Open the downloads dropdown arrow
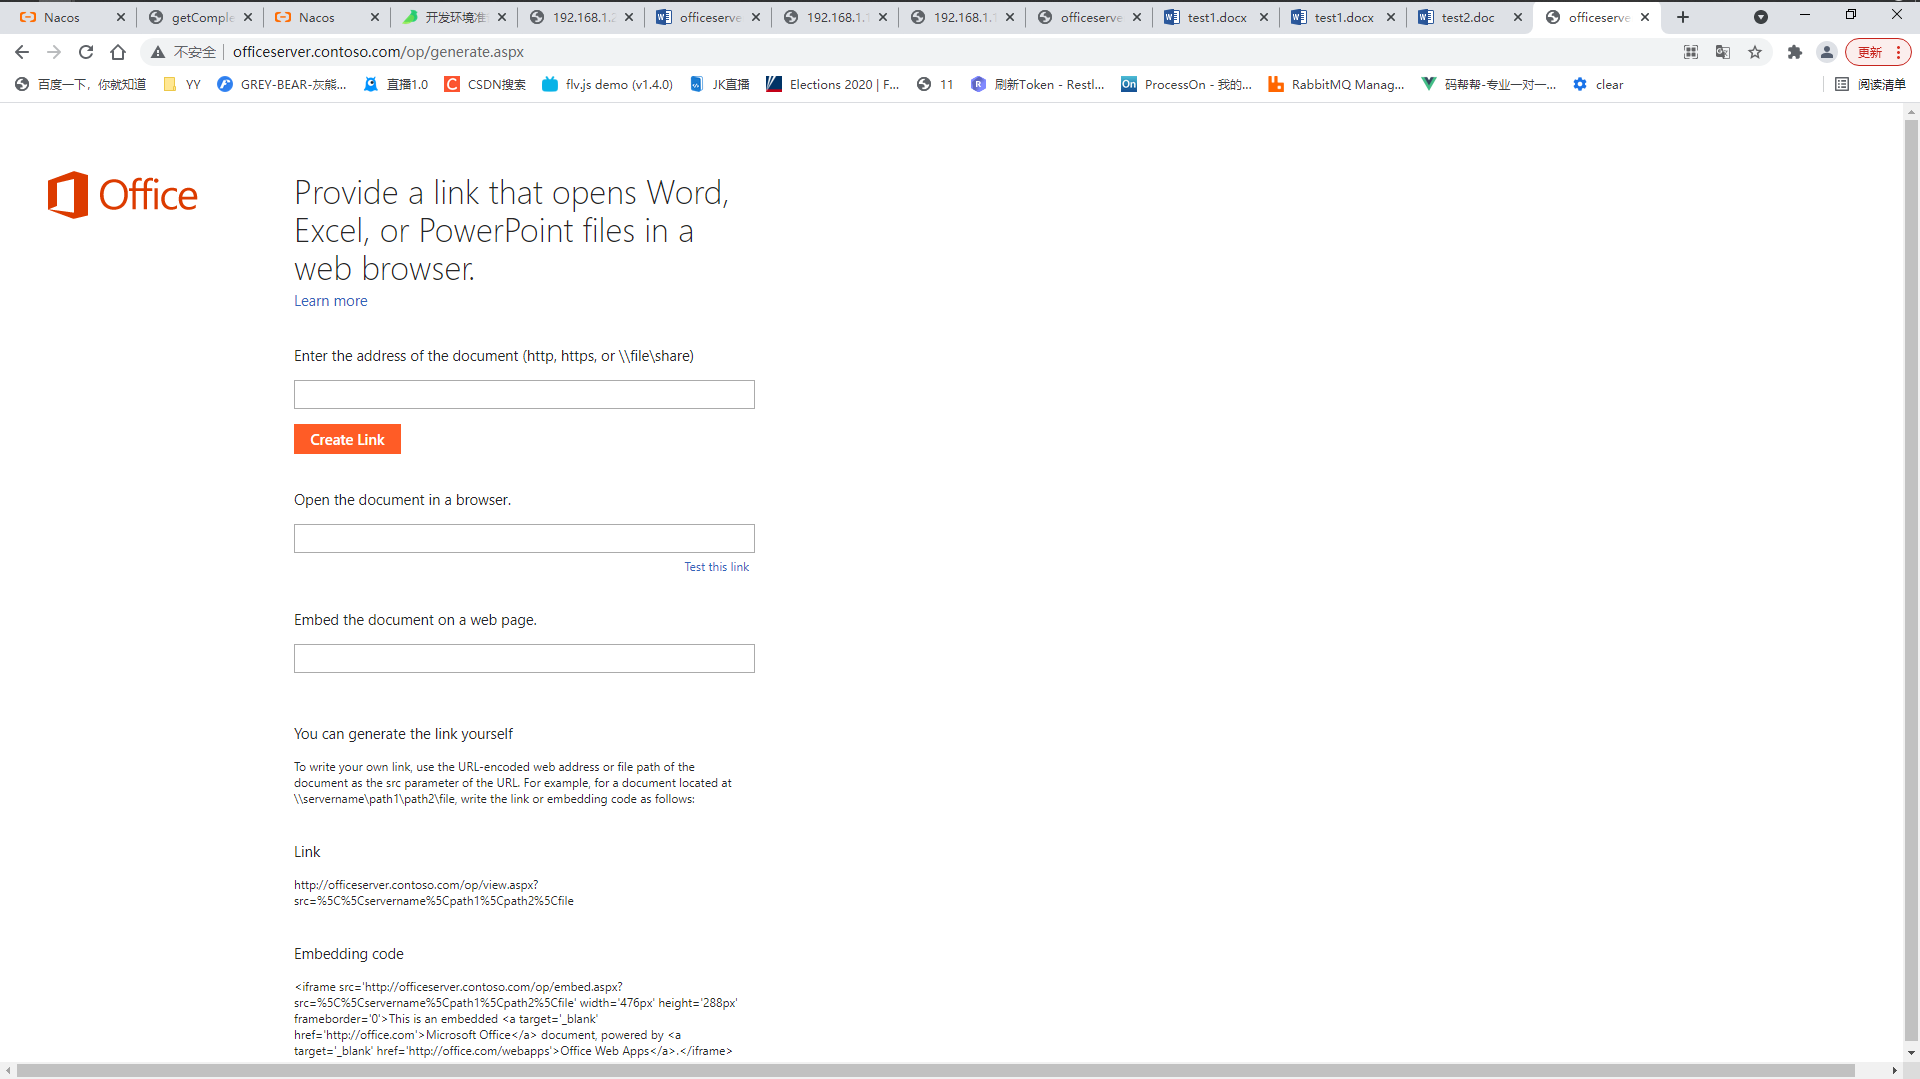1920x1079 pixels. (x=1761, y=17)
